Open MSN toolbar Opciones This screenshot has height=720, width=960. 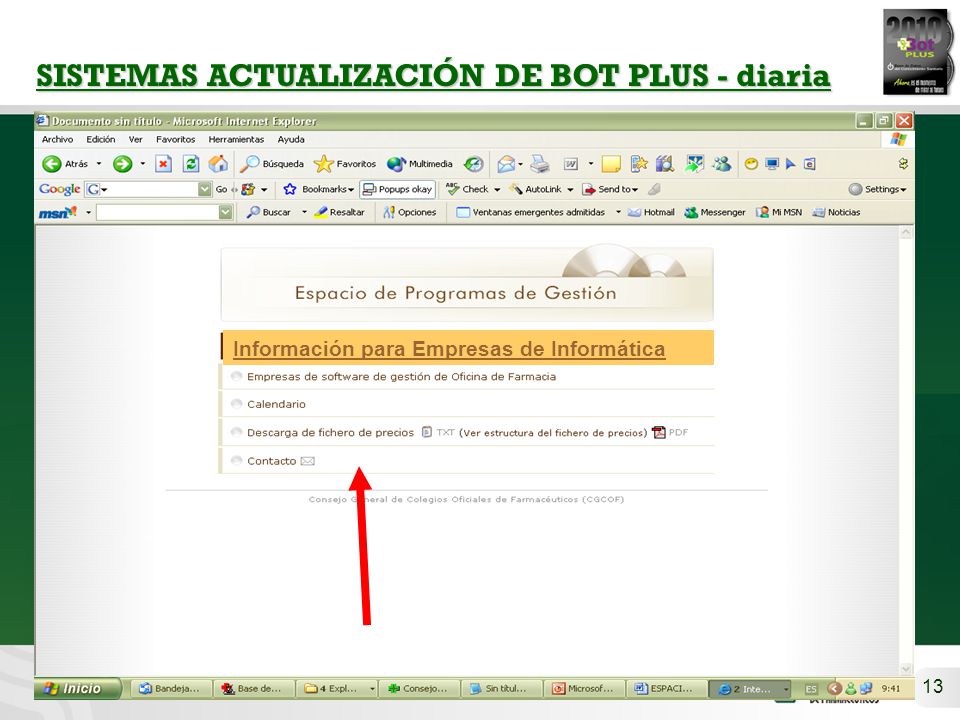(x=410, y=212)
